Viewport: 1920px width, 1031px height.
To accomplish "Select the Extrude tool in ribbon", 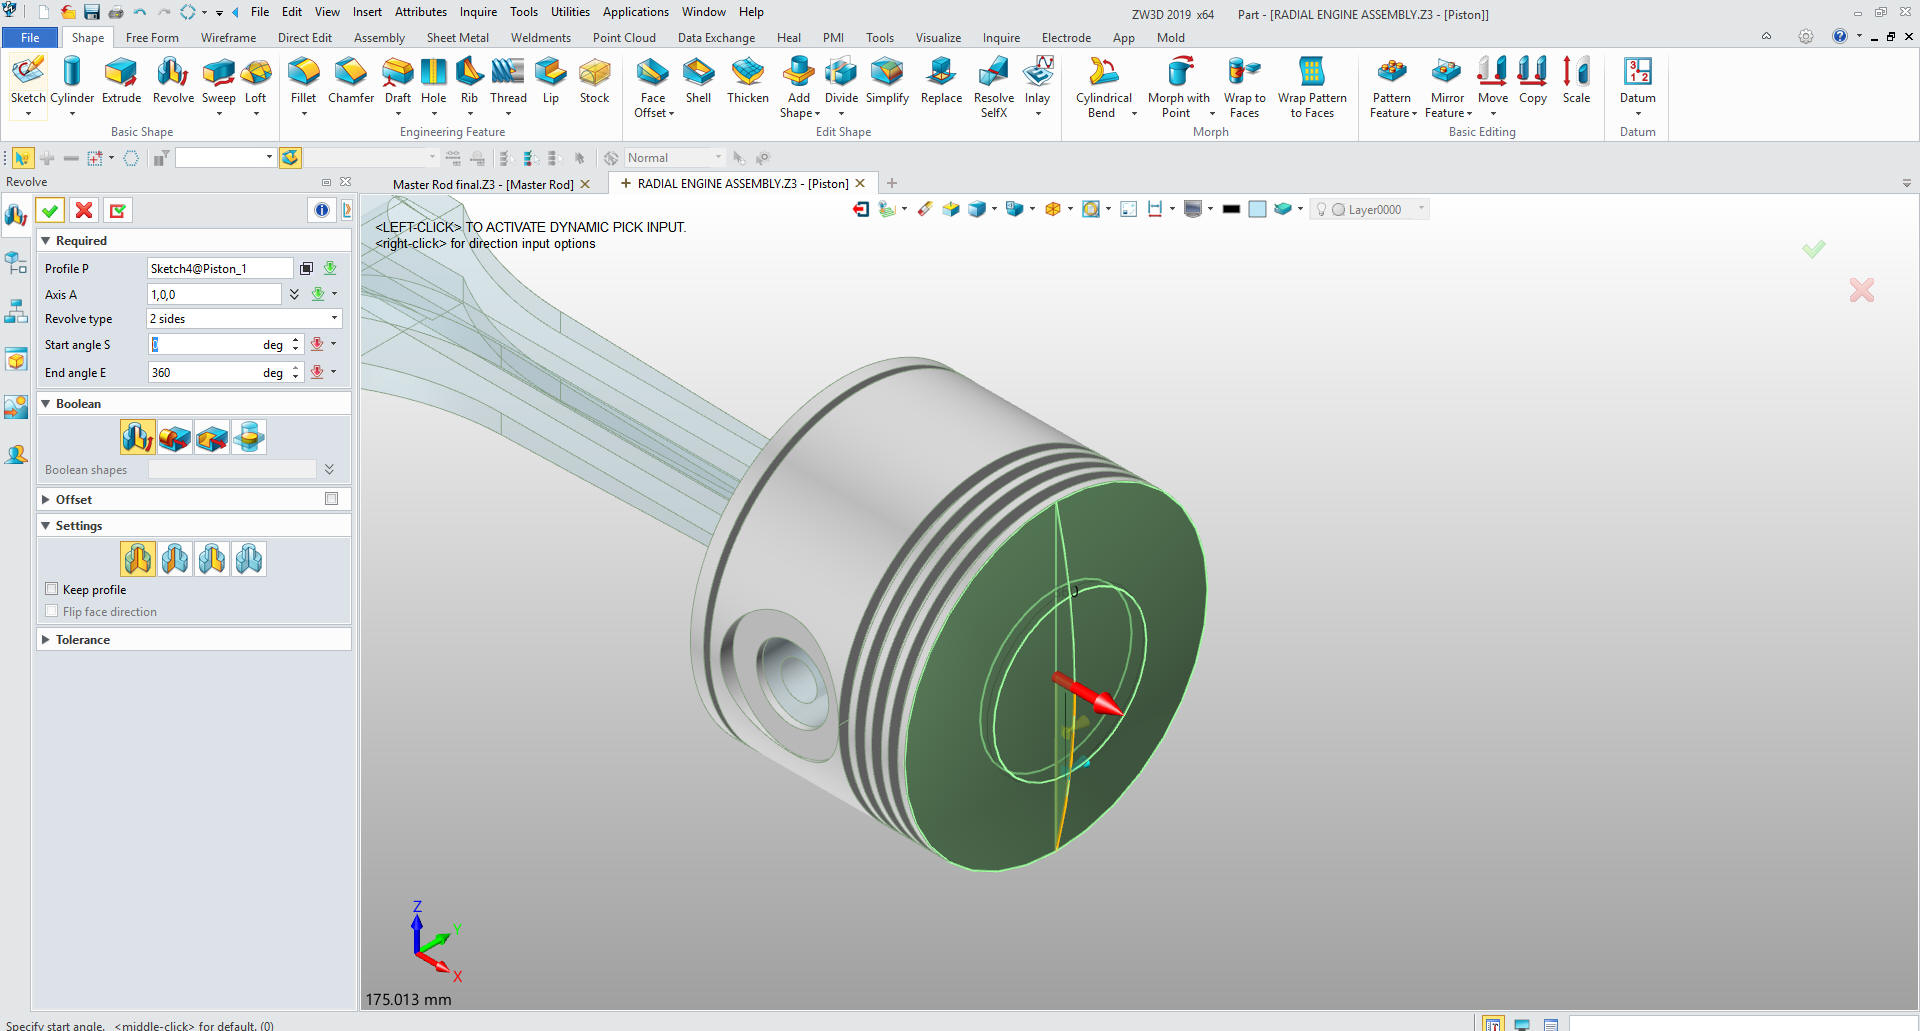I will 121,80.
